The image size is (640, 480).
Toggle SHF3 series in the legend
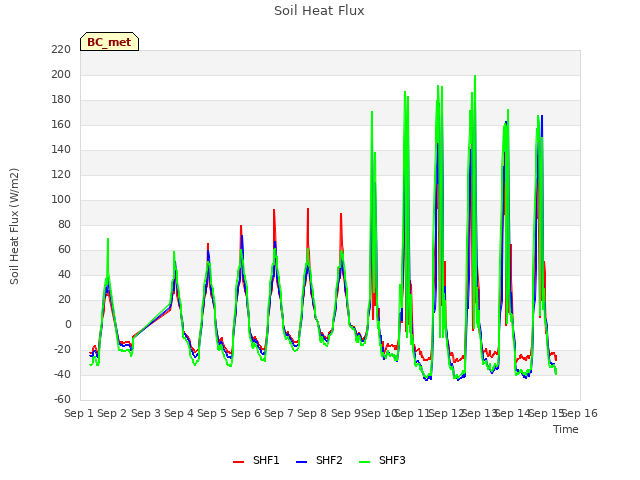click(382, 460)
